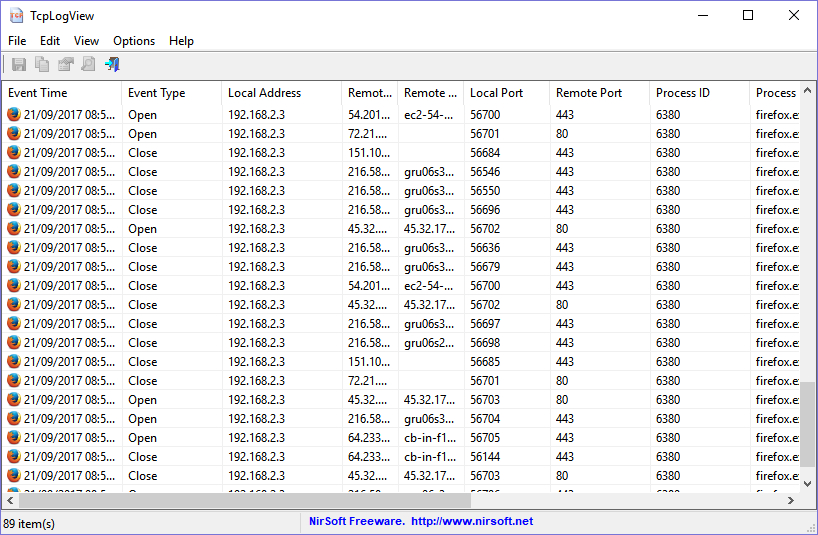Open Properties via the toolbar icon

65,65
